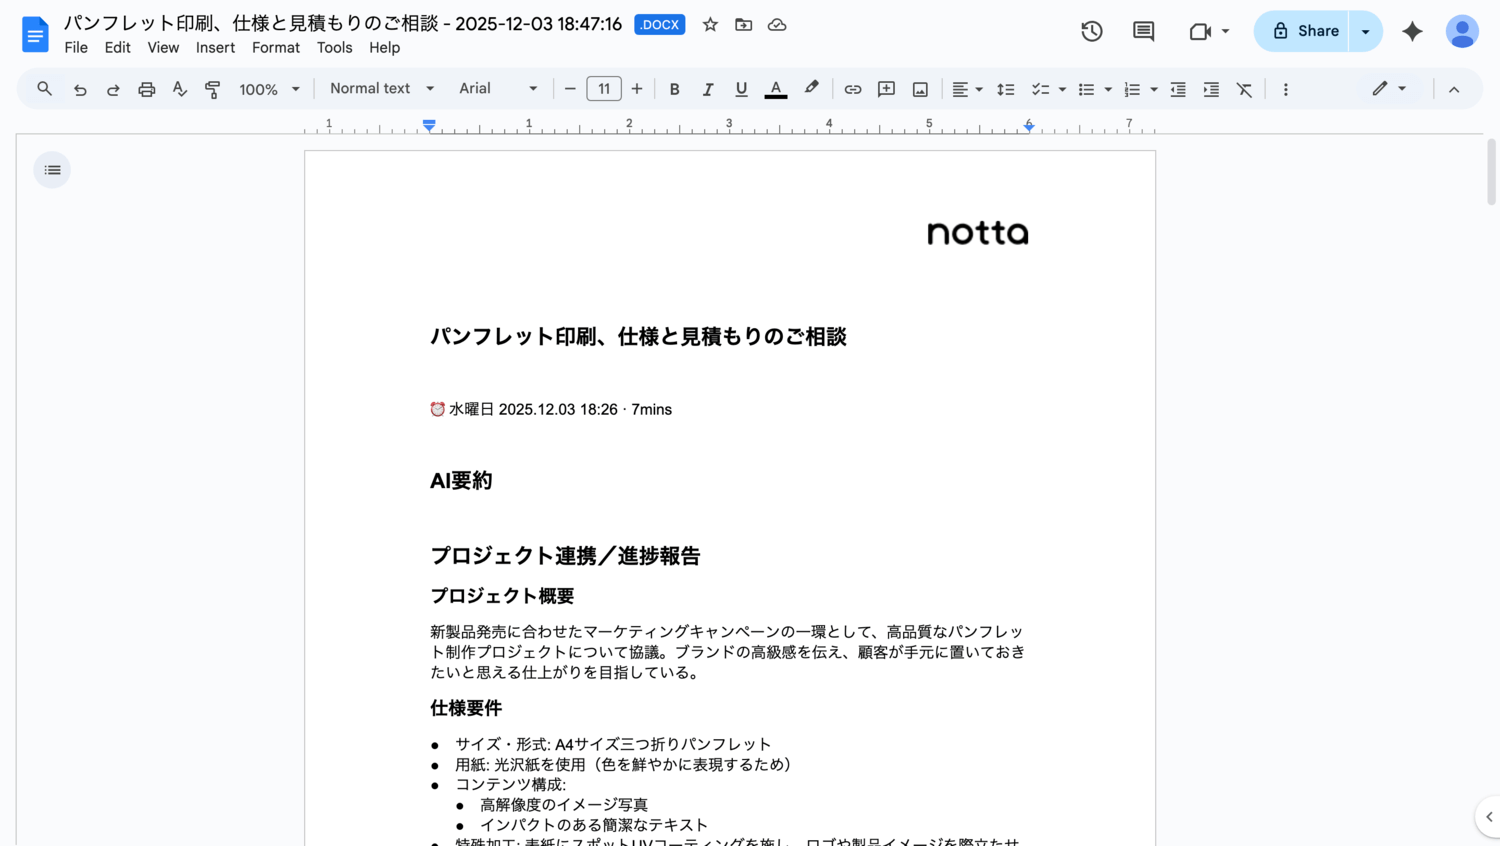Viewport: 1500px width, 846px height.
Task: Run spelling and grammar check
Action: pyautogui.click(x=180, y=89)
